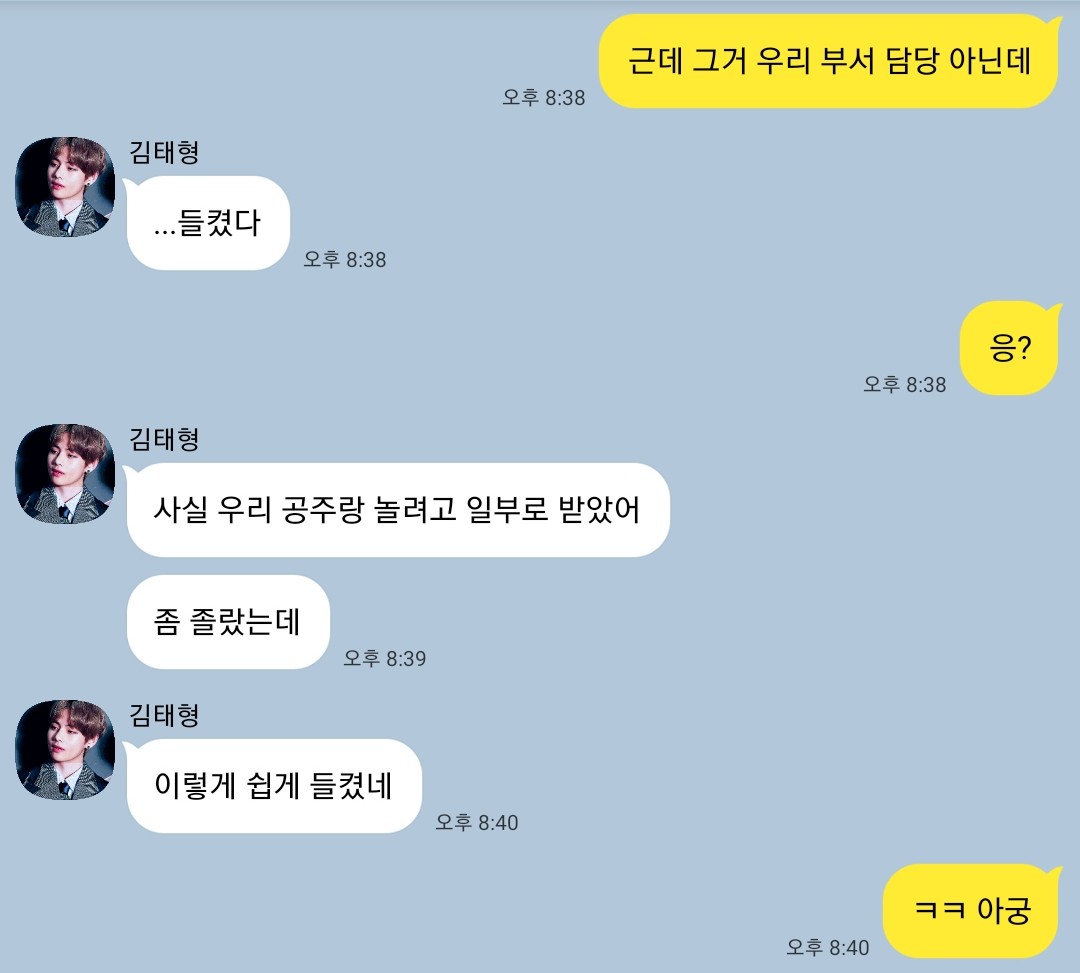Click the '좀 졸랐는데' message bubble
This screenshot has height=973, width=1080.
click(x=228, y=622)
